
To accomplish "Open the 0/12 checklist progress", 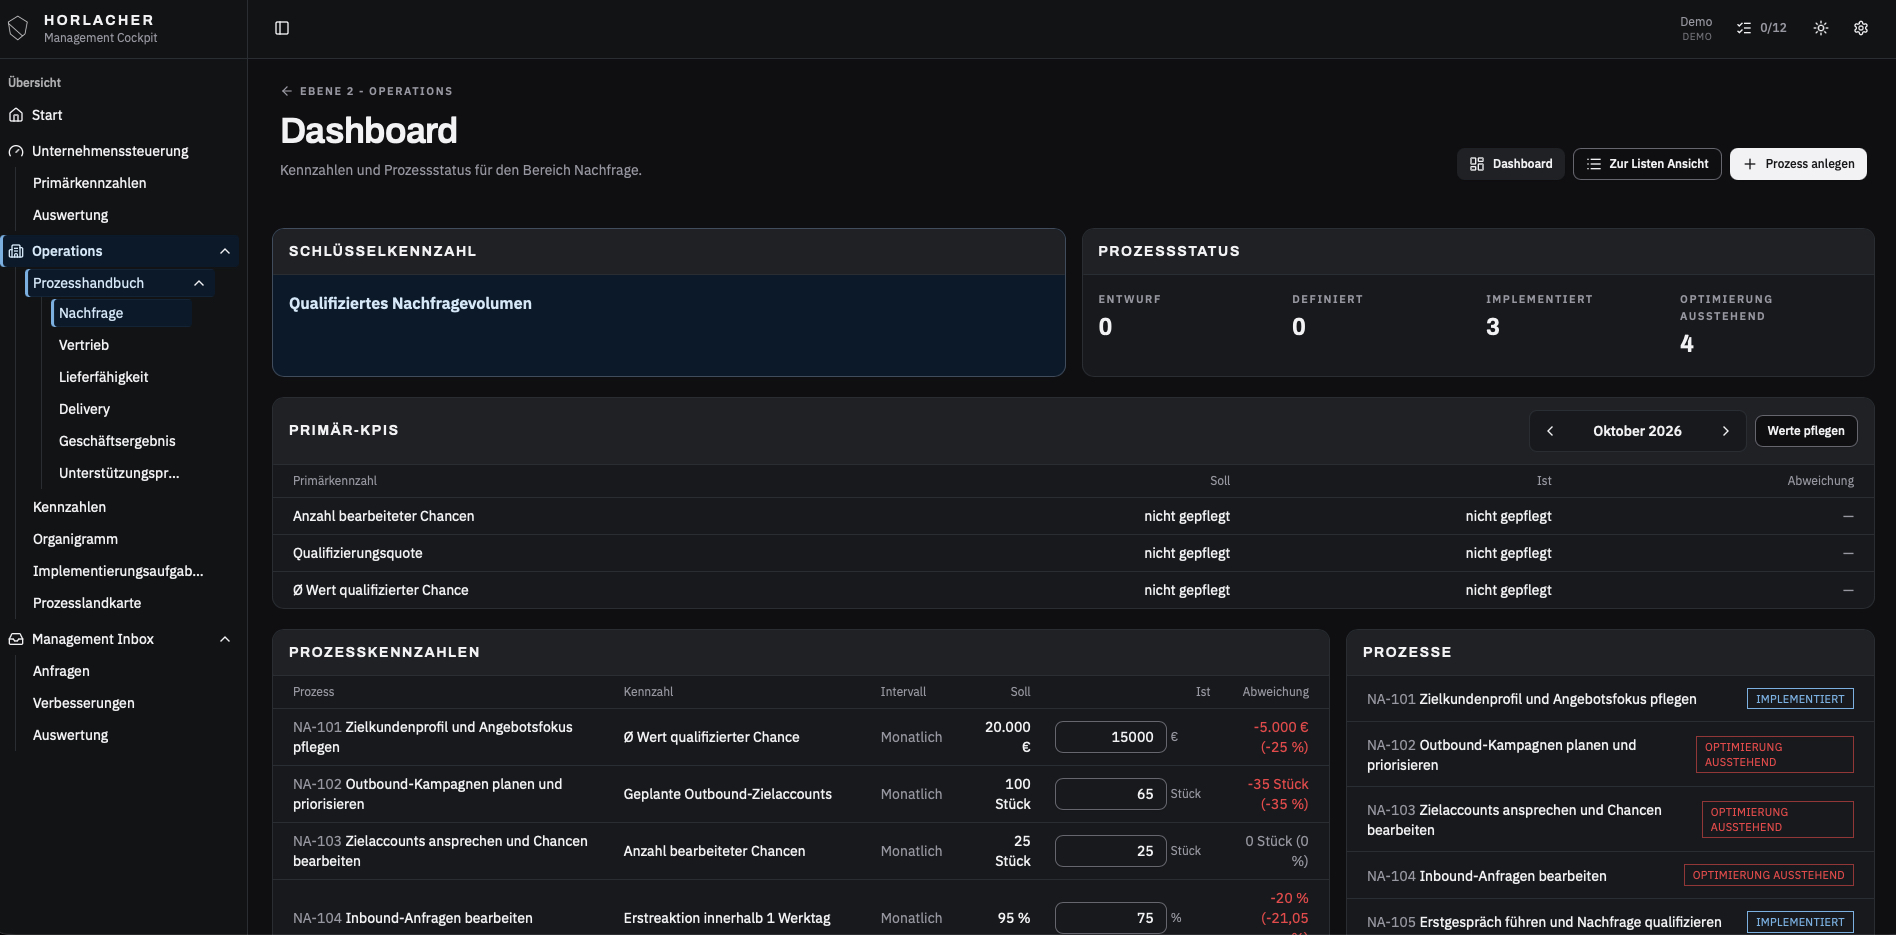I will click(x=1761, y=28).
